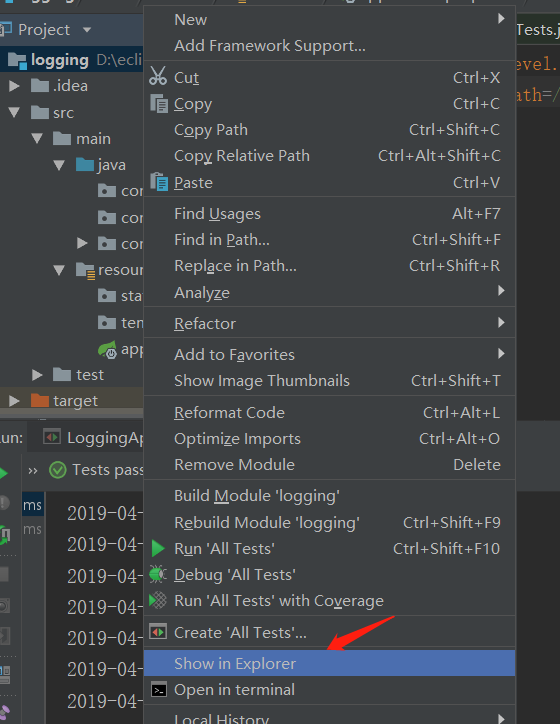
Task: Open the Add to Favorites submenu
Action: (x=330, y=354)
